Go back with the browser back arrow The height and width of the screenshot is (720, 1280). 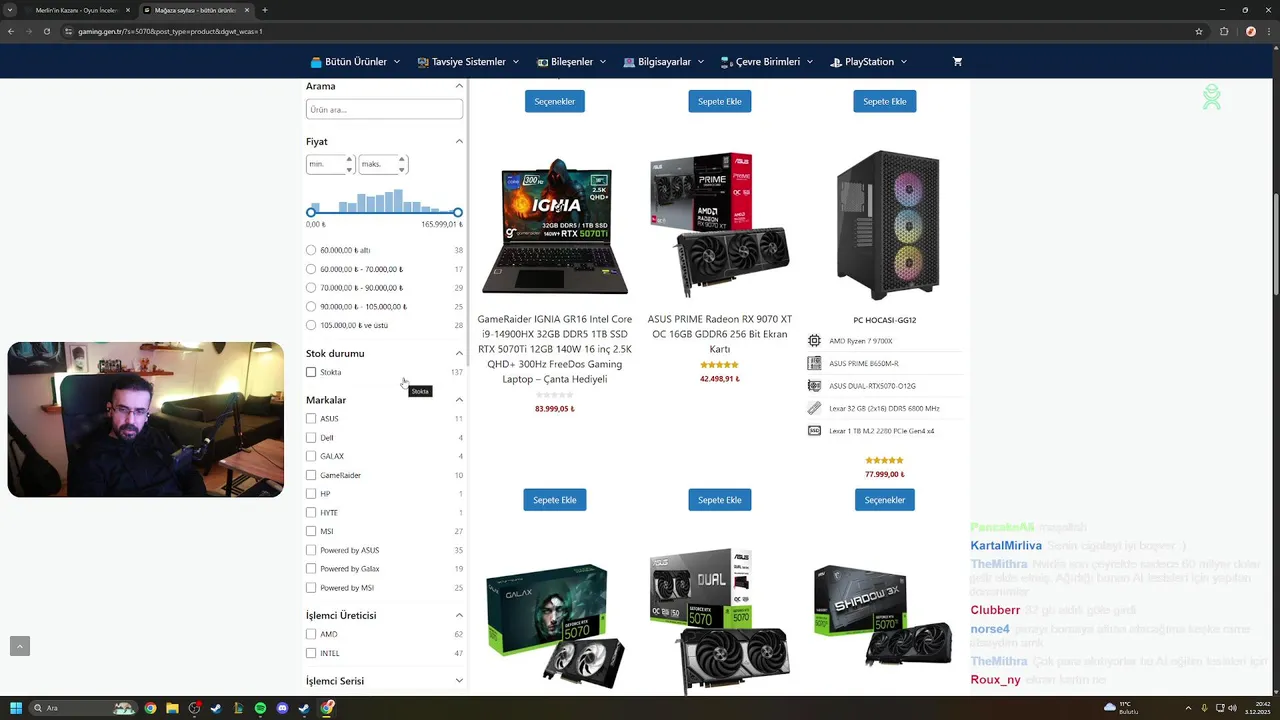pyautogui.click(x=11, y=31)
